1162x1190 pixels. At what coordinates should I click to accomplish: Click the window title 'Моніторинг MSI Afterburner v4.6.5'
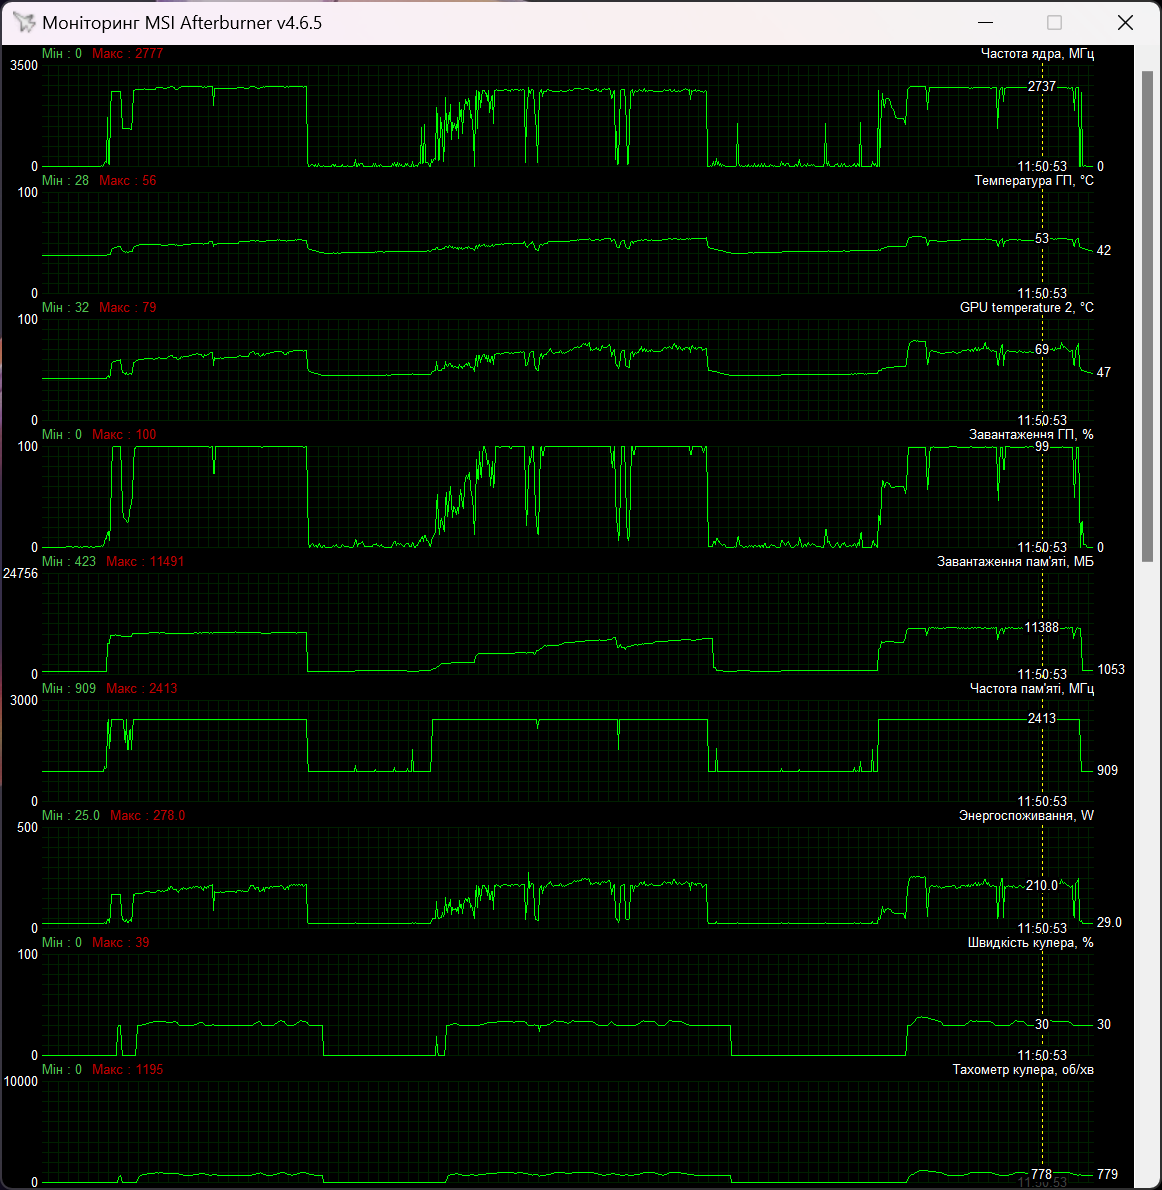click(x=182, y=23)
